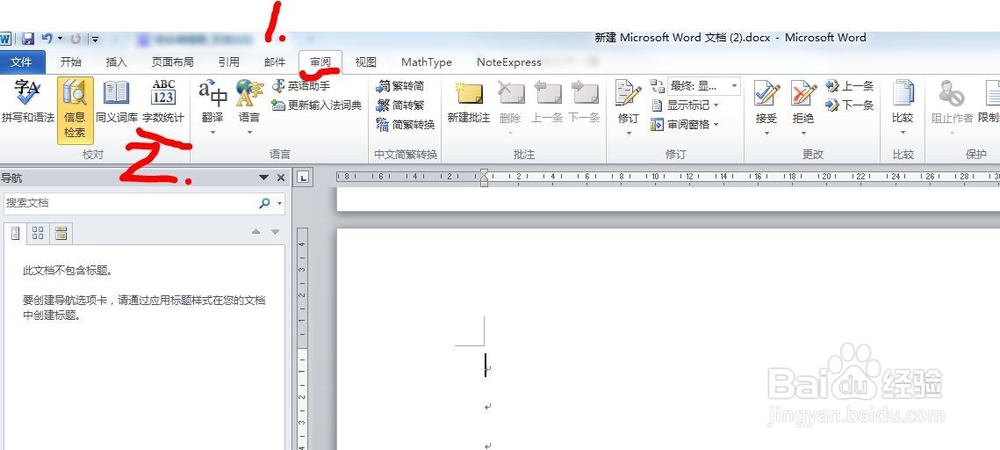Screen dimensions: 1000x450
Task: Go to Previous change (上一条) in Changes group
Action: [x=849, y=86]
